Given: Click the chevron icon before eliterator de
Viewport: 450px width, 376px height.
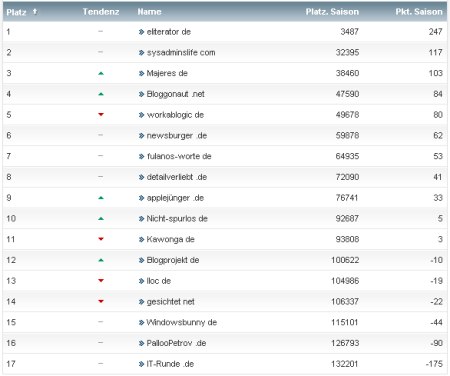Looking at the screenshot, I should point(141,32).
